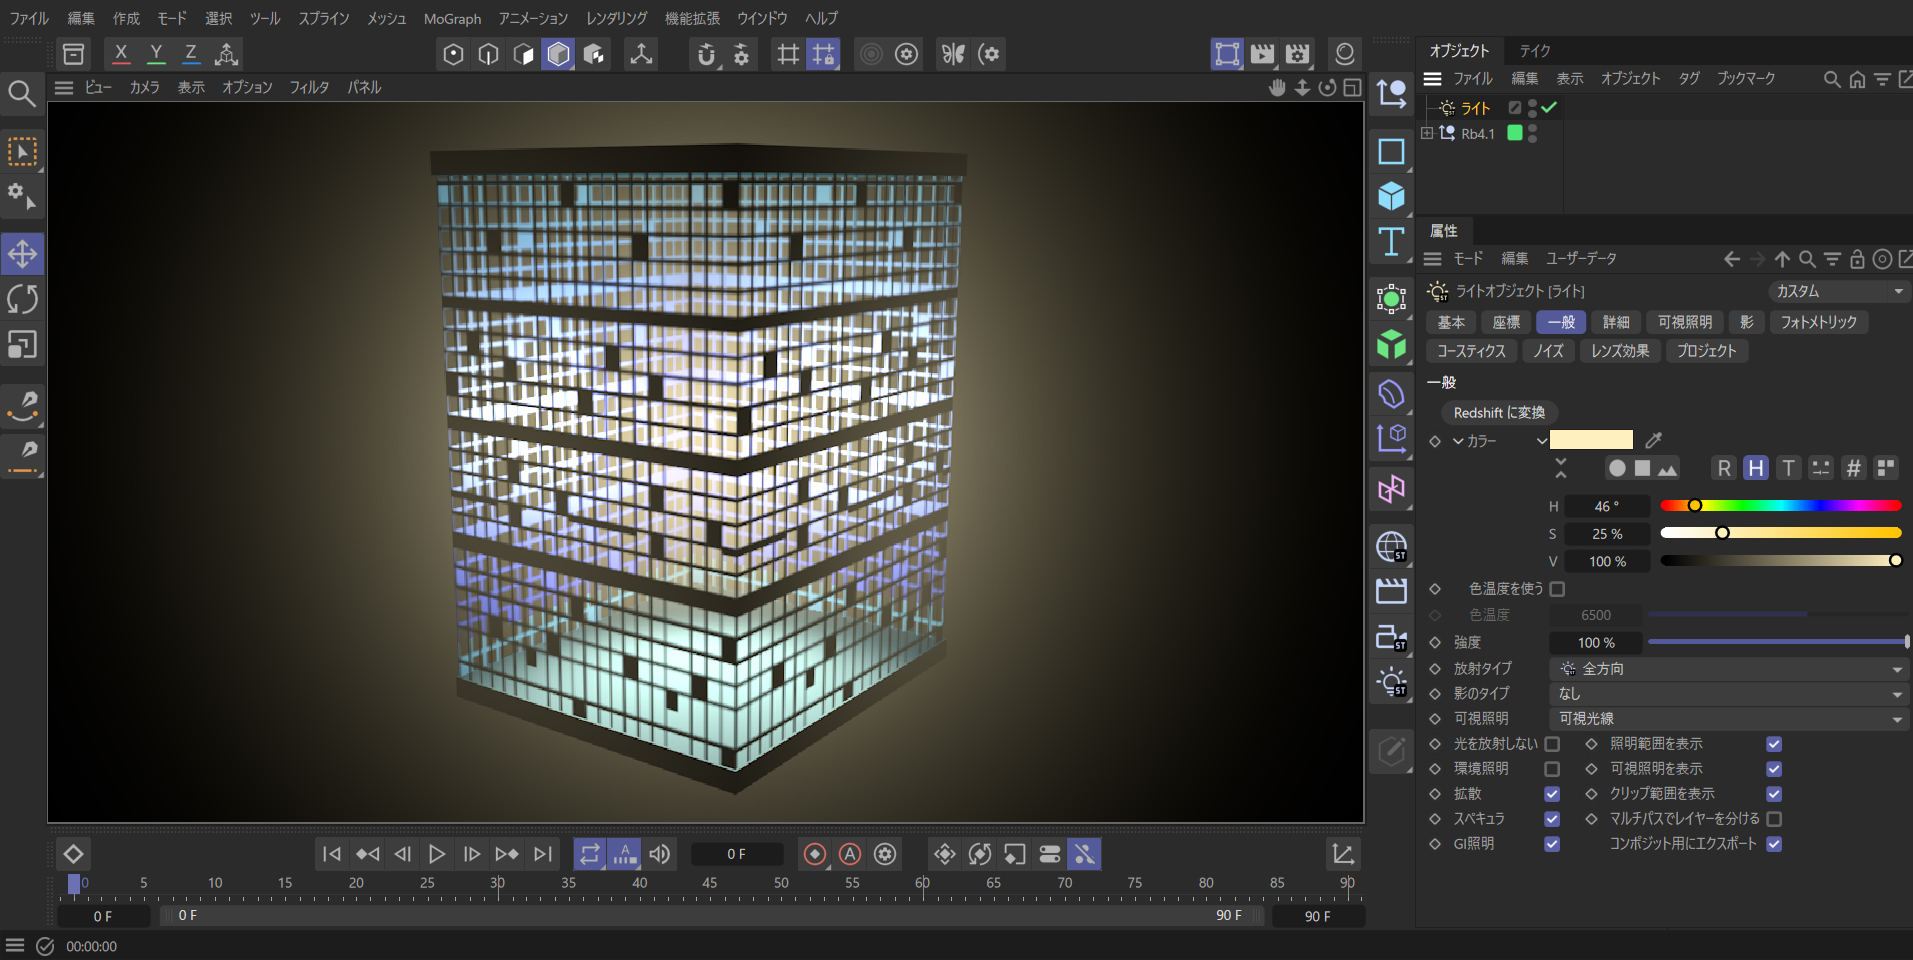This screenshot has width=1913, height=960.
Task: Click the Cube primitive icon
Action: [x=1391, y=196]
